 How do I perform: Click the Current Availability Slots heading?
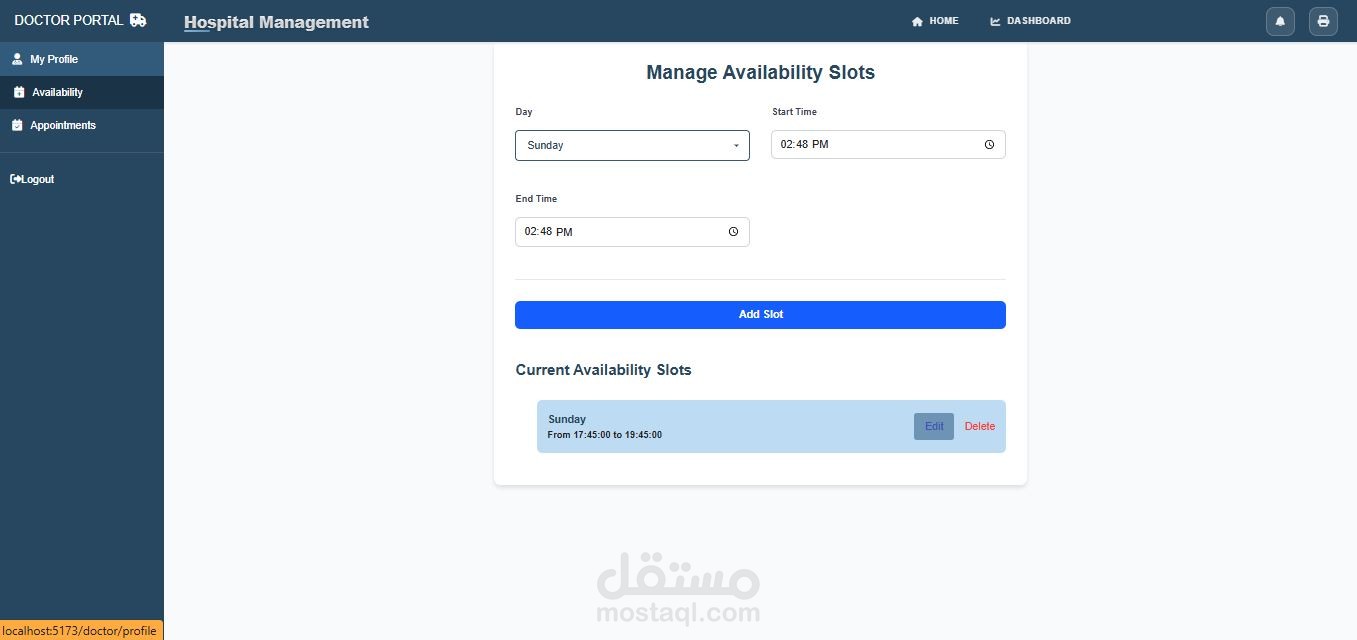603,370
